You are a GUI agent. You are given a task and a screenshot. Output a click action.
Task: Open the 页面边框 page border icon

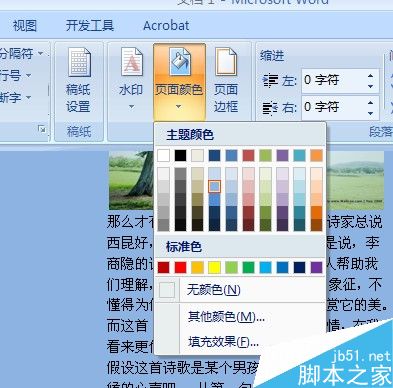(x=226, y=62)
